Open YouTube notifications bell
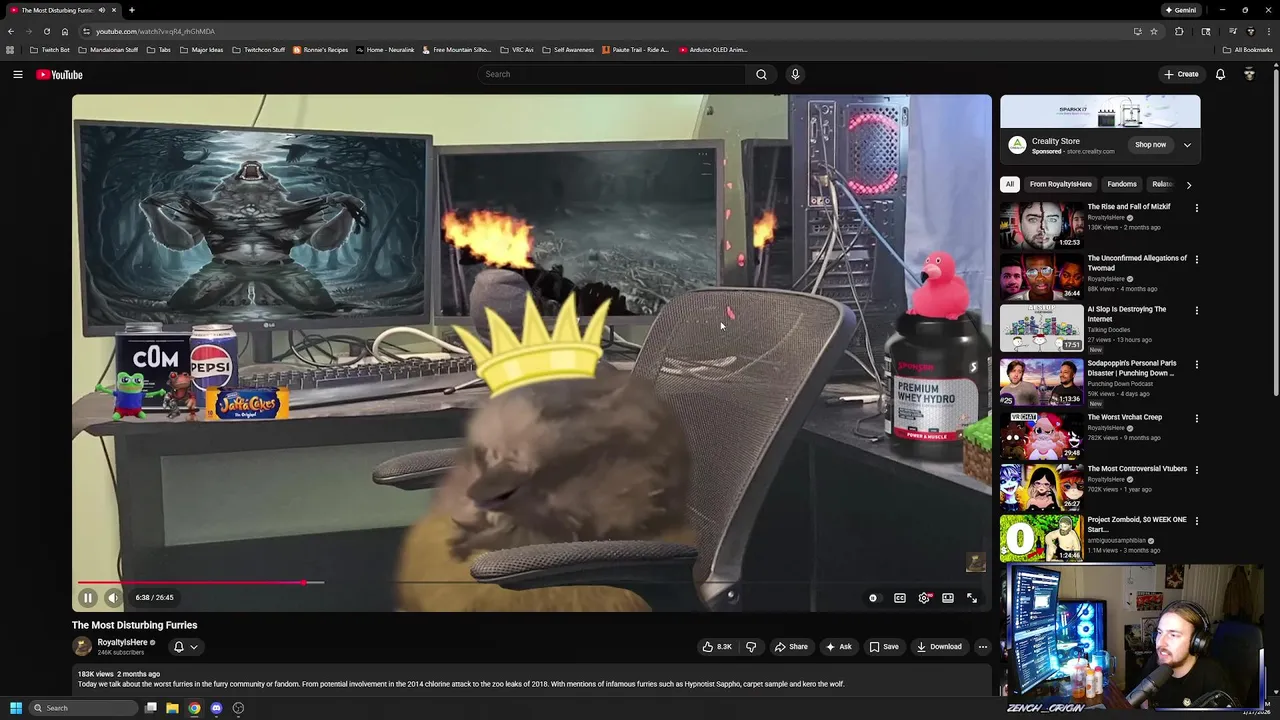1280x720 pixels. tap(1220, 74)
